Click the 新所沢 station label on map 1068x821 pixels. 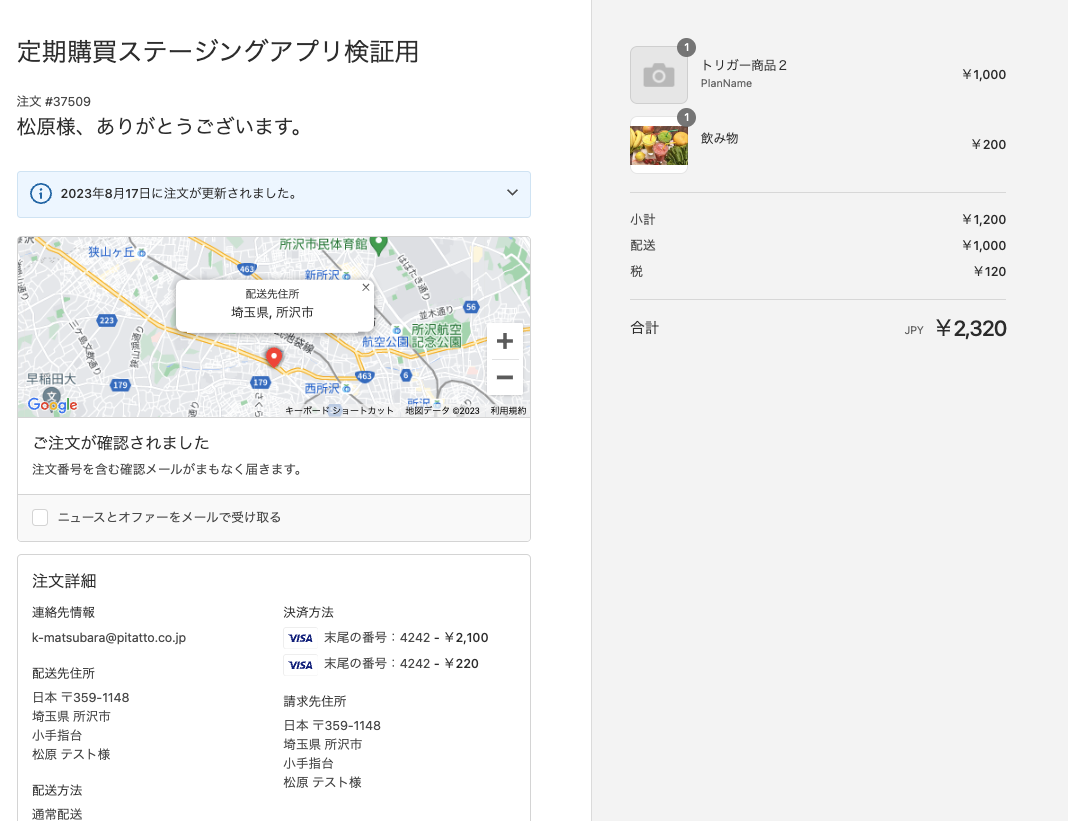pyautogui.click(x=323, y=275)
